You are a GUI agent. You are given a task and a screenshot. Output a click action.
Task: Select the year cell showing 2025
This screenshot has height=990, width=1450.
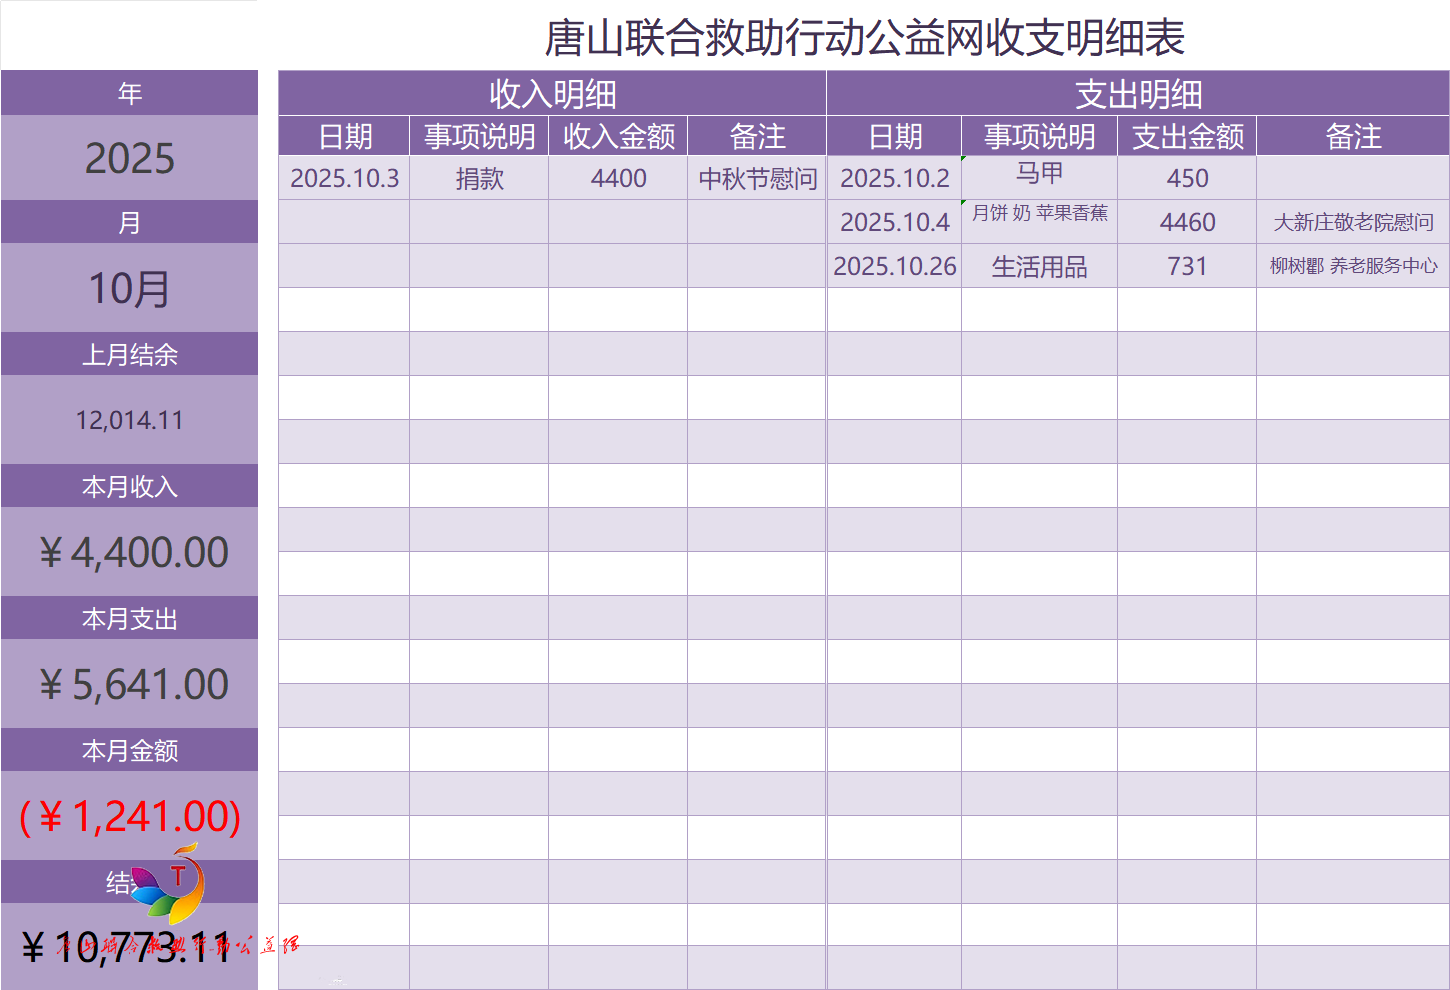129,158
